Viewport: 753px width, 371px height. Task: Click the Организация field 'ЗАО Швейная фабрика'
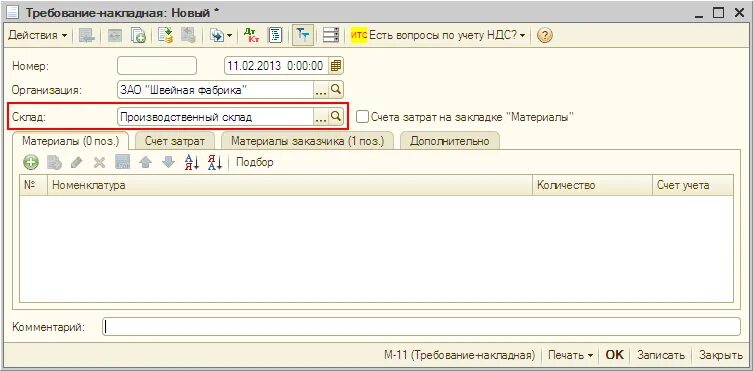[x=215, y=89]
